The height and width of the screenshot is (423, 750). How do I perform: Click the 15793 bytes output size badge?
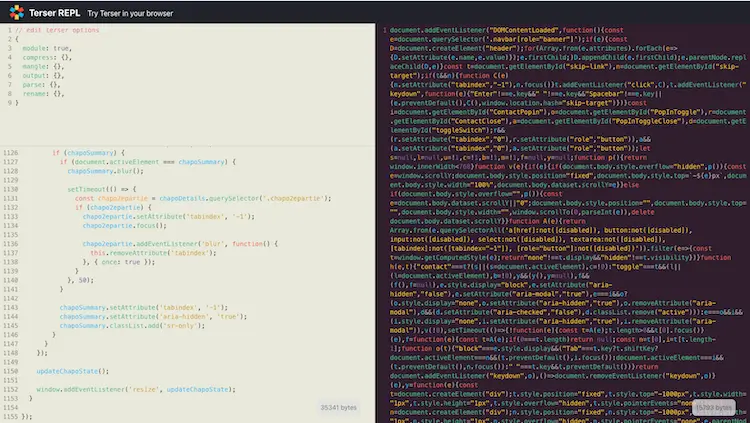pos(716,408)
